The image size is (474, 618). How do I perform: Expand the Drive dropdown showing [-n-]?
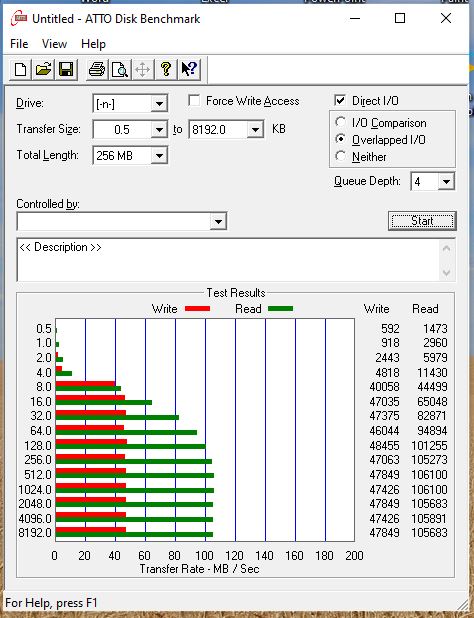click(x=159, y=104)
